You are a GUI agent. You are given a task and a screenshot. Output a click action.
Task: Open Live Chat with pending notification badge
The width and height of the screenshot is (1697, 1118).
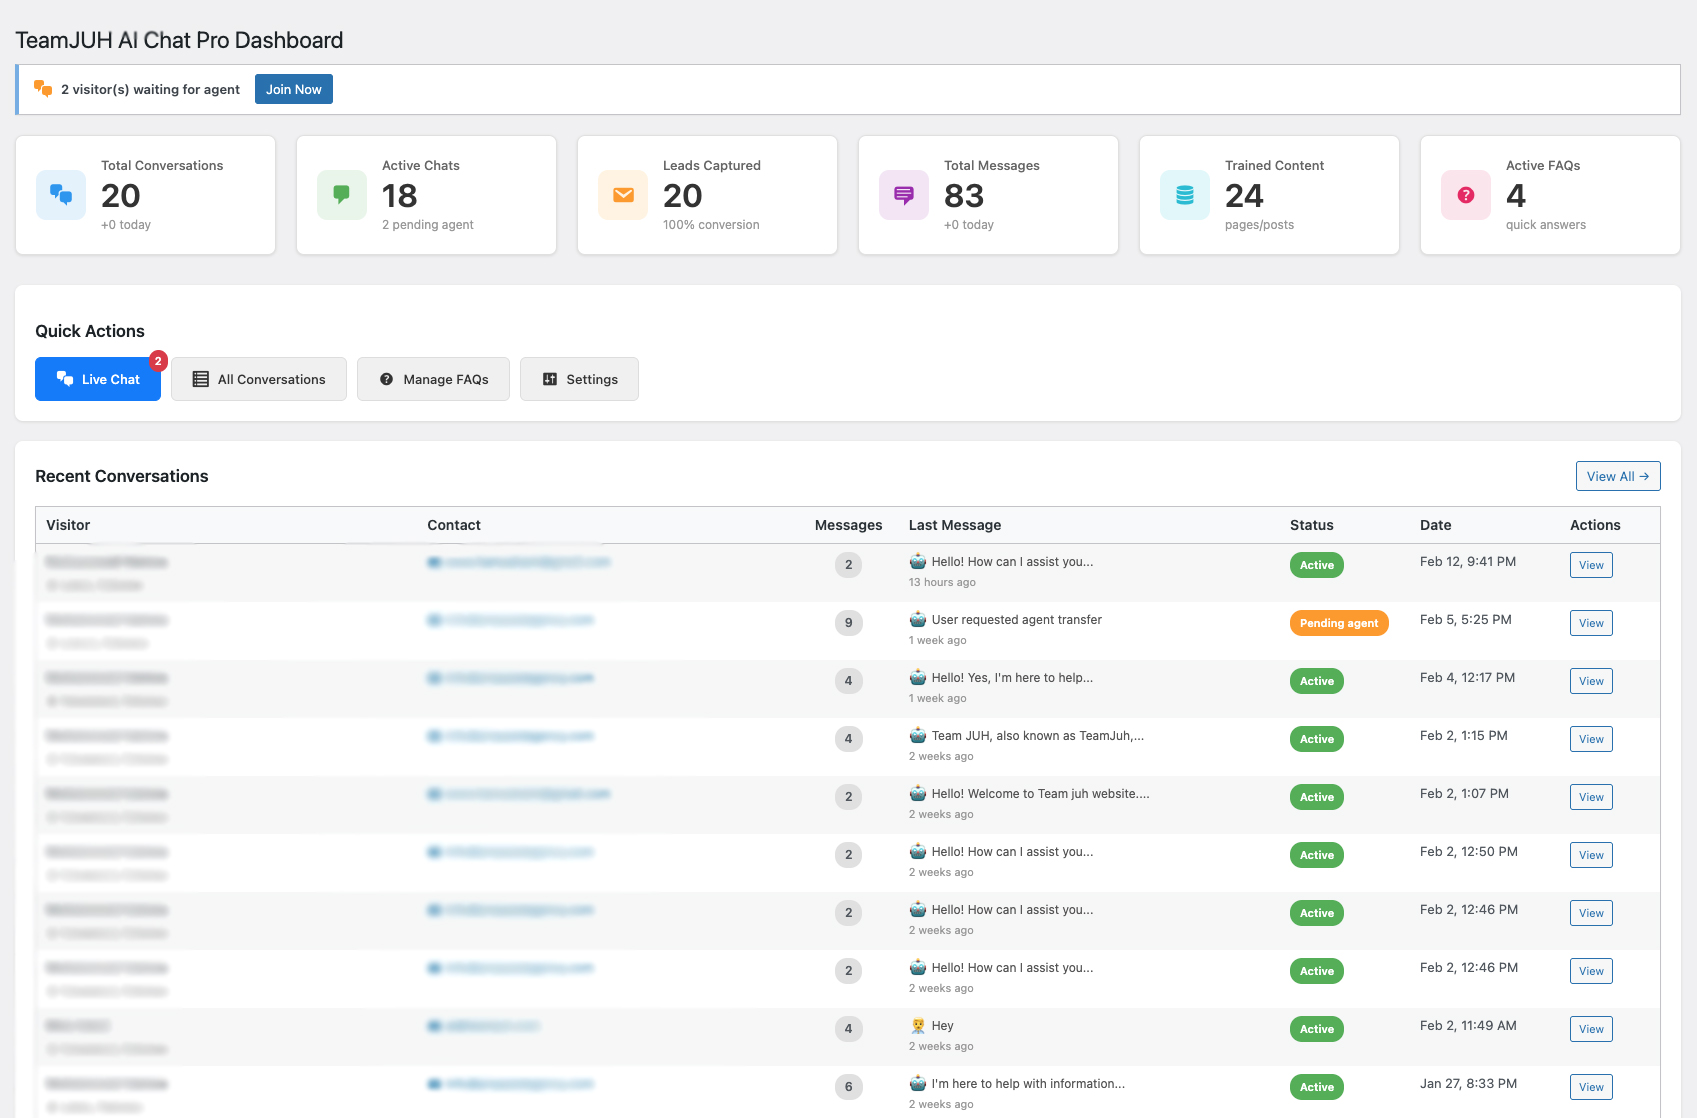point(97,379)
